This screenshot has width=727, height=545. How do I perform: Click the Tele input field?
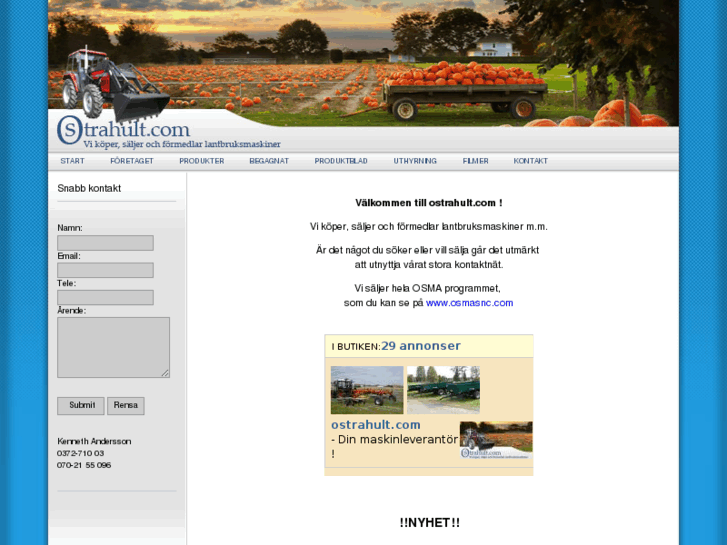click(x=105, y=298)
